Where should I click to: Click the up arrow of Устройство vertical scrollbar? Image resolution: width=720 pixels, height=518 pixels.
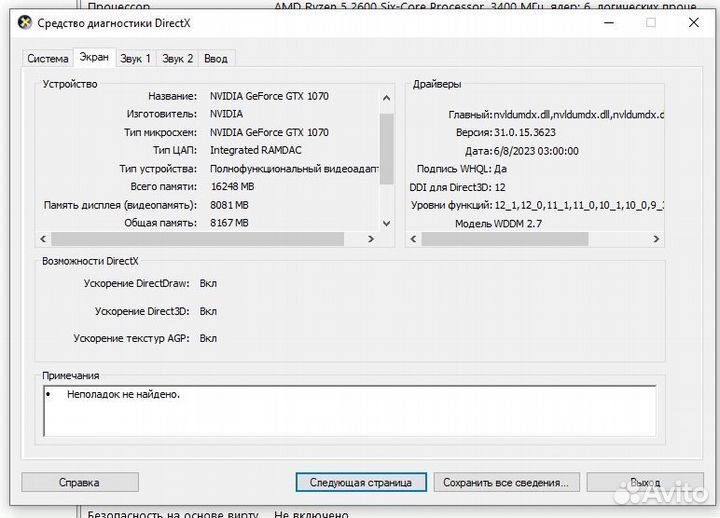[386, 97]
